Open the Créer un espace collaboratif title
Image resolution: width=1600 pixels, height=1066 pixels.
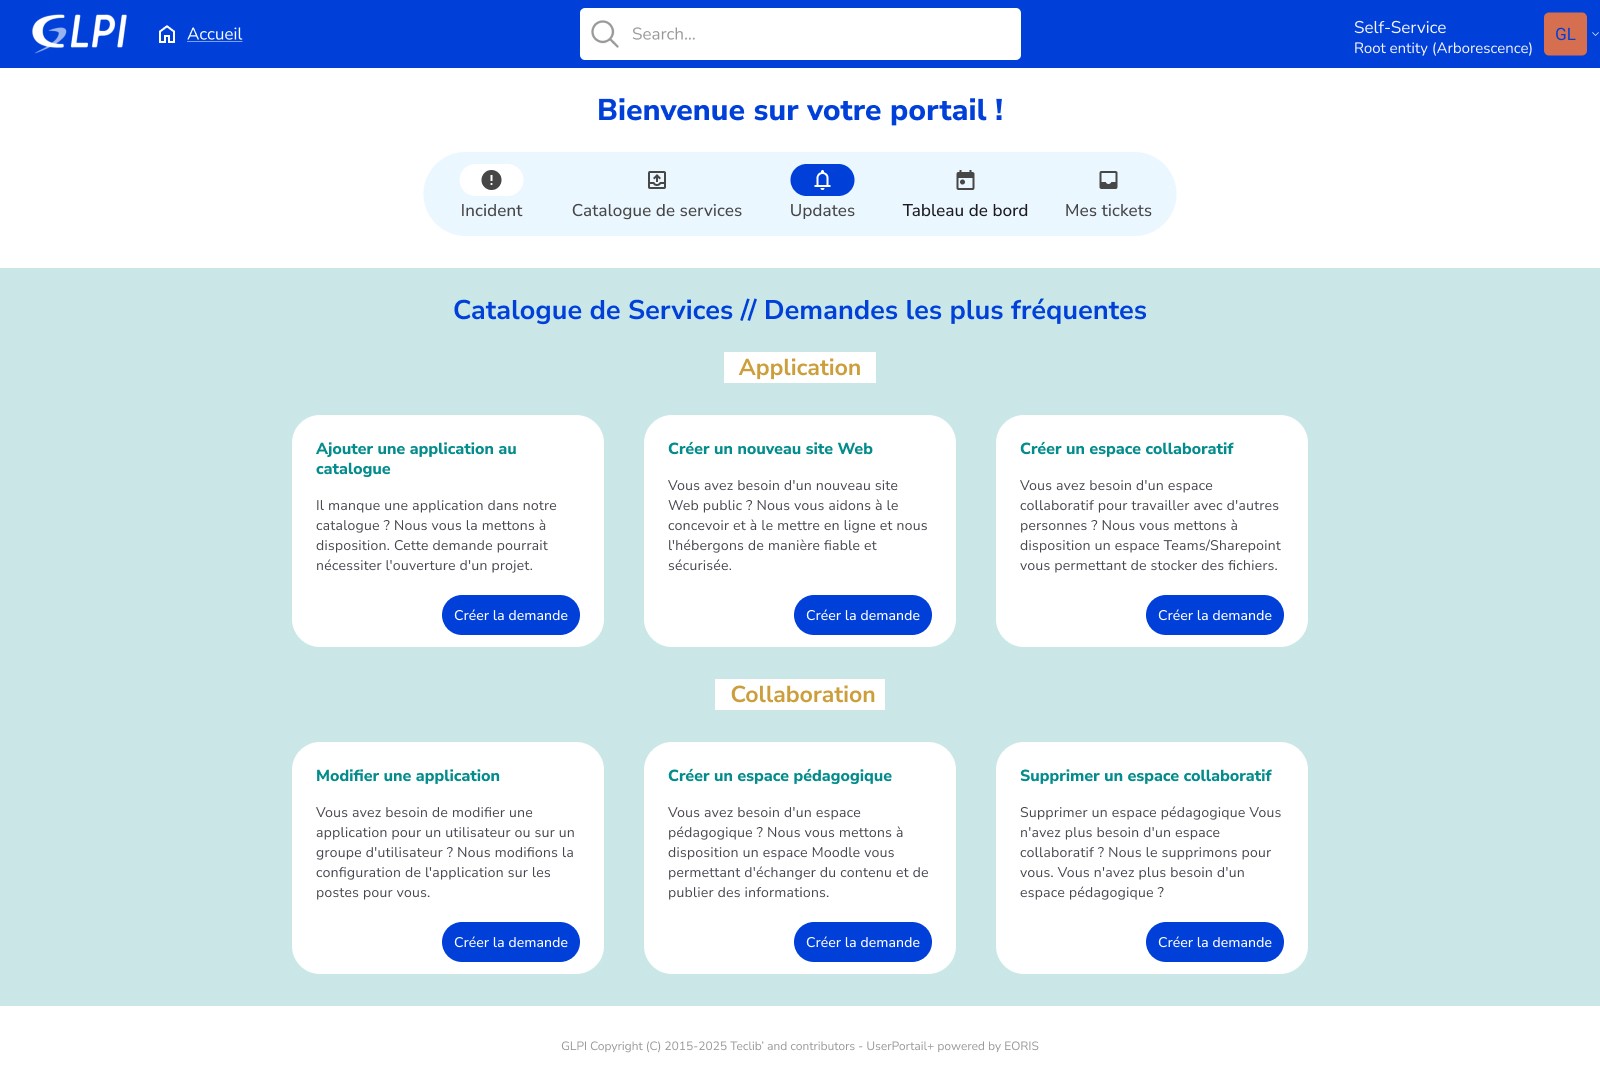1126,449
